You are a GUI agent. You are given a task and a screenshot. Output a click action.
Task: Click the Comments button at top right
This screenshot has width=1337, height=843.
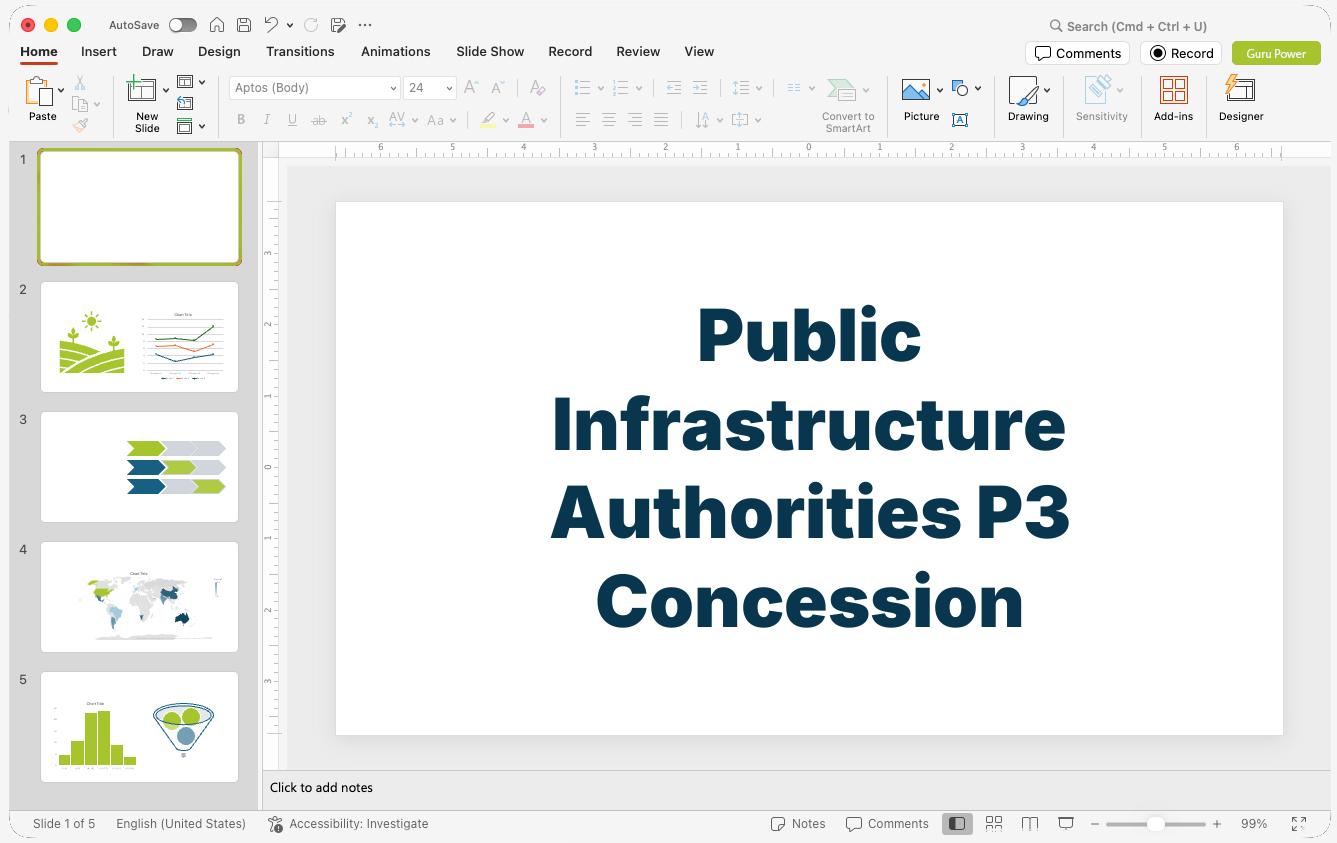tap(1077, 54)
